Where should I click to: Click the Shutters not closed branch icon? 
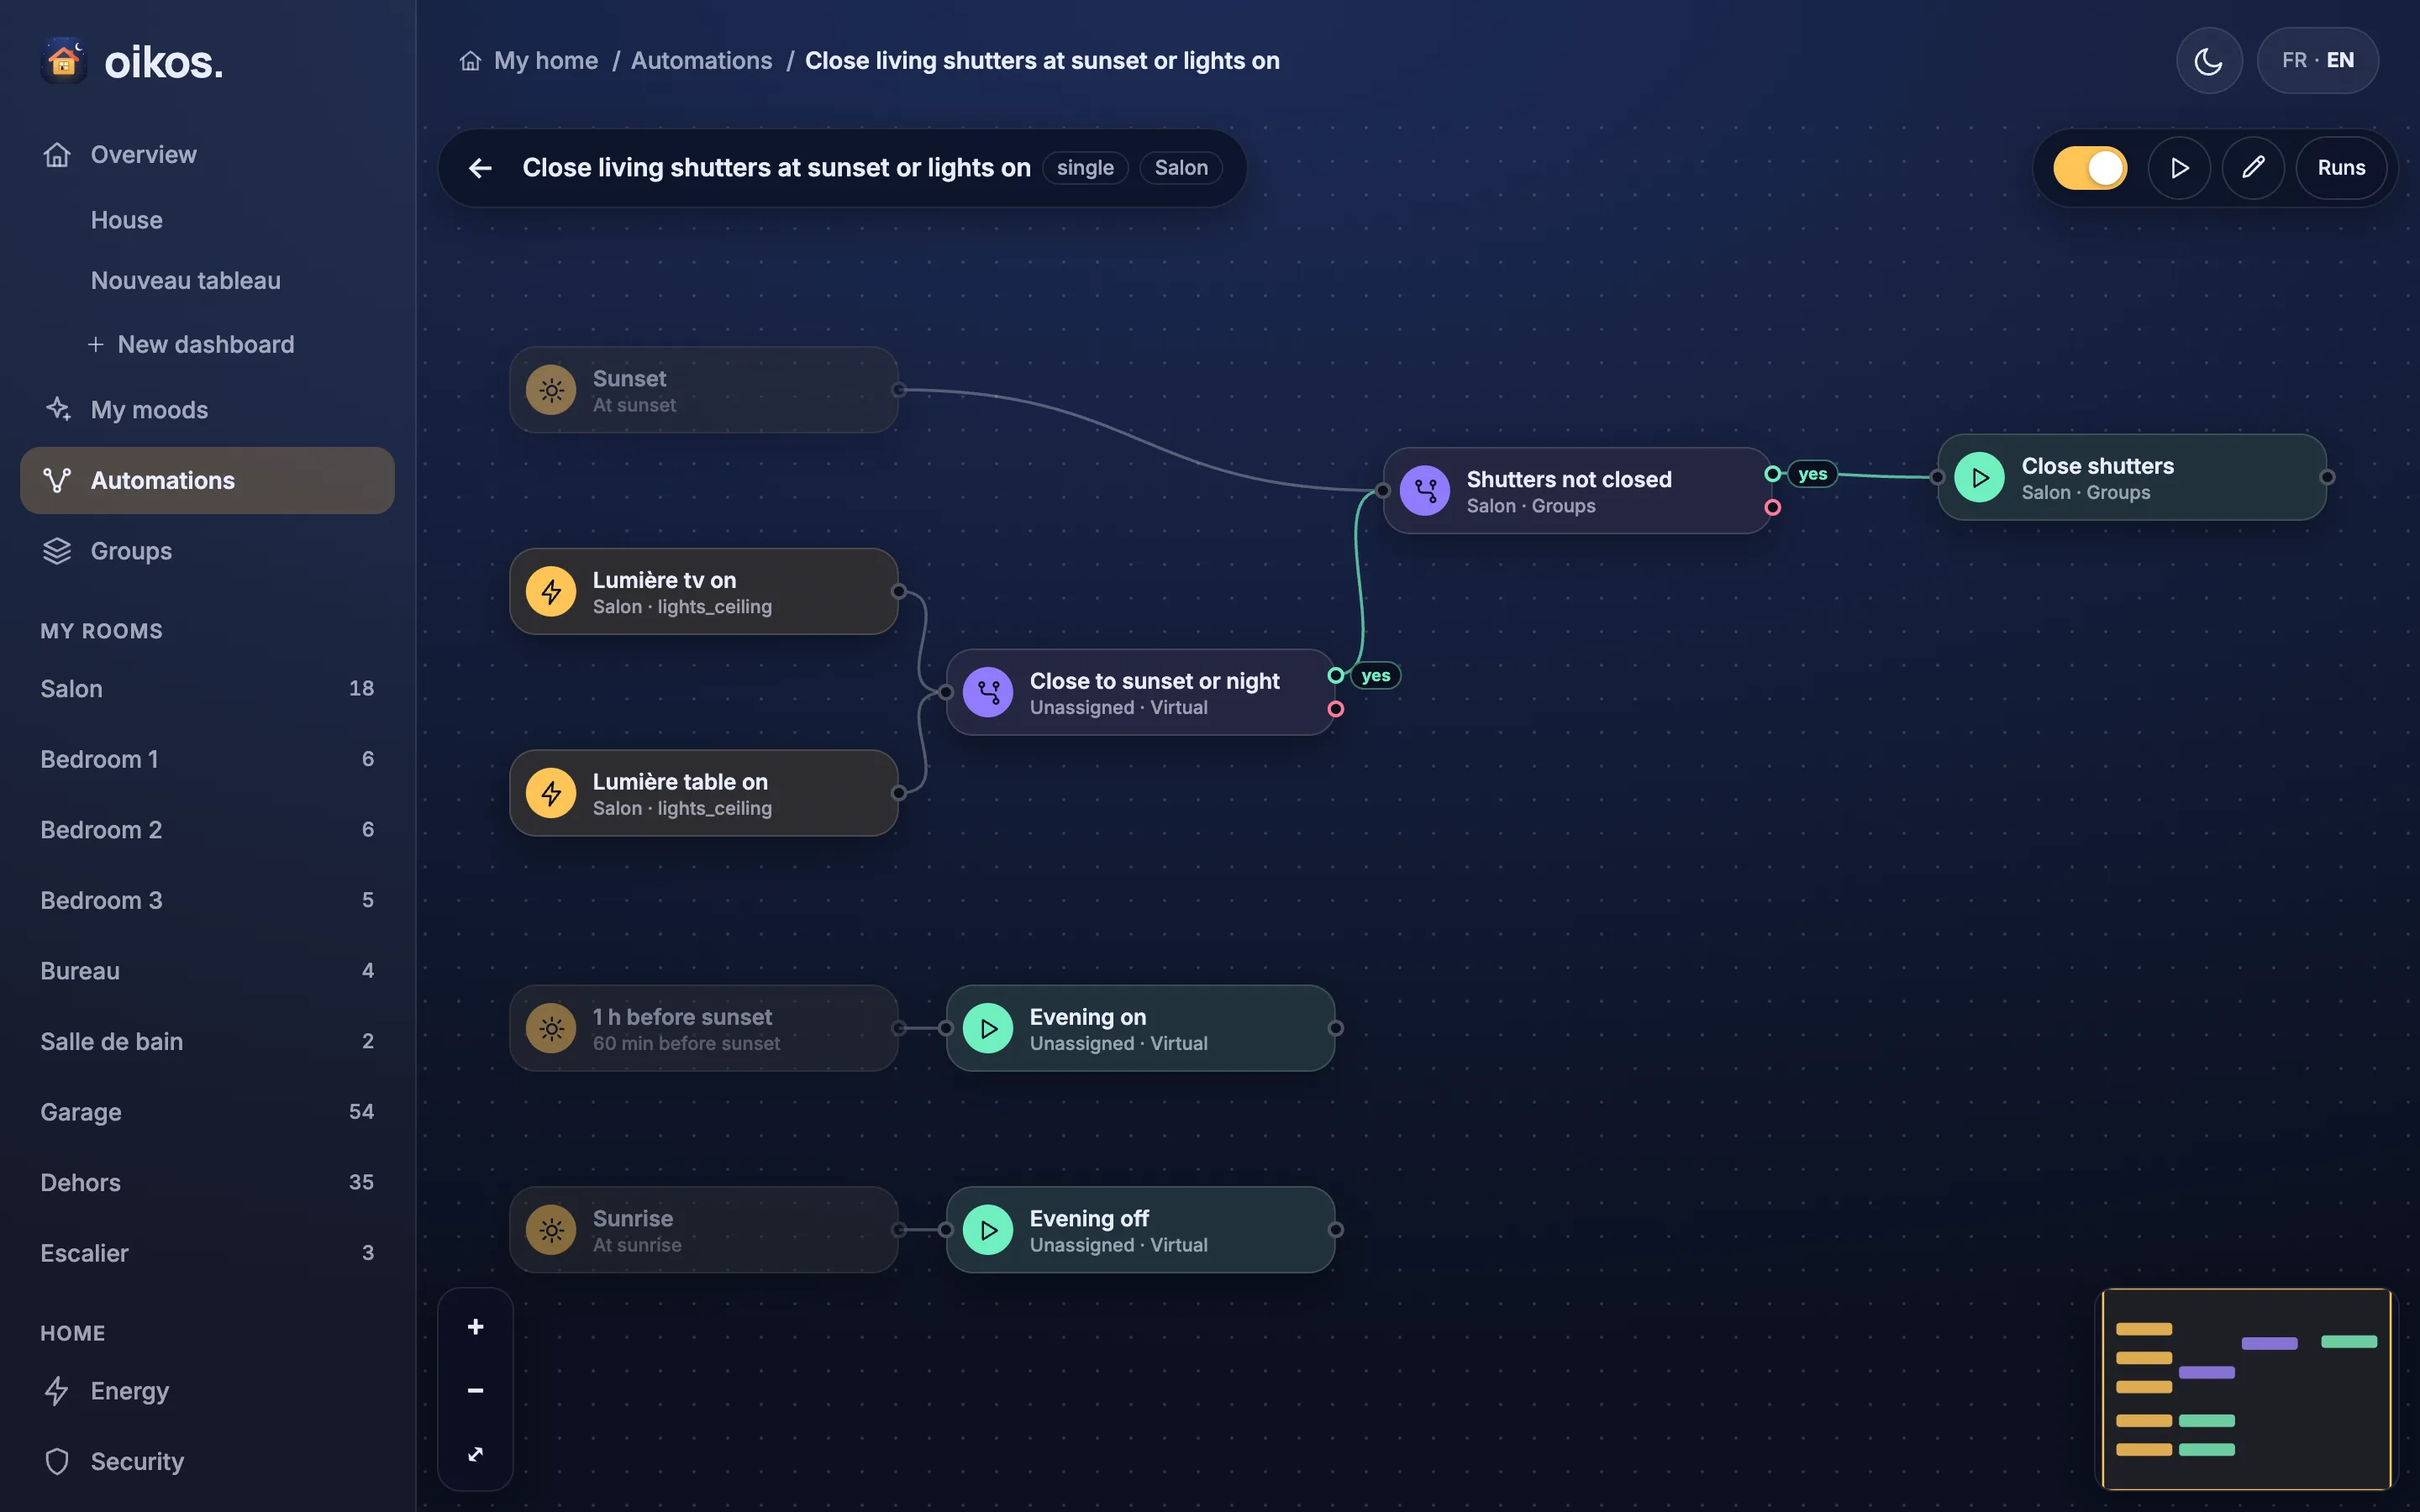click(x=1425, y=491)
